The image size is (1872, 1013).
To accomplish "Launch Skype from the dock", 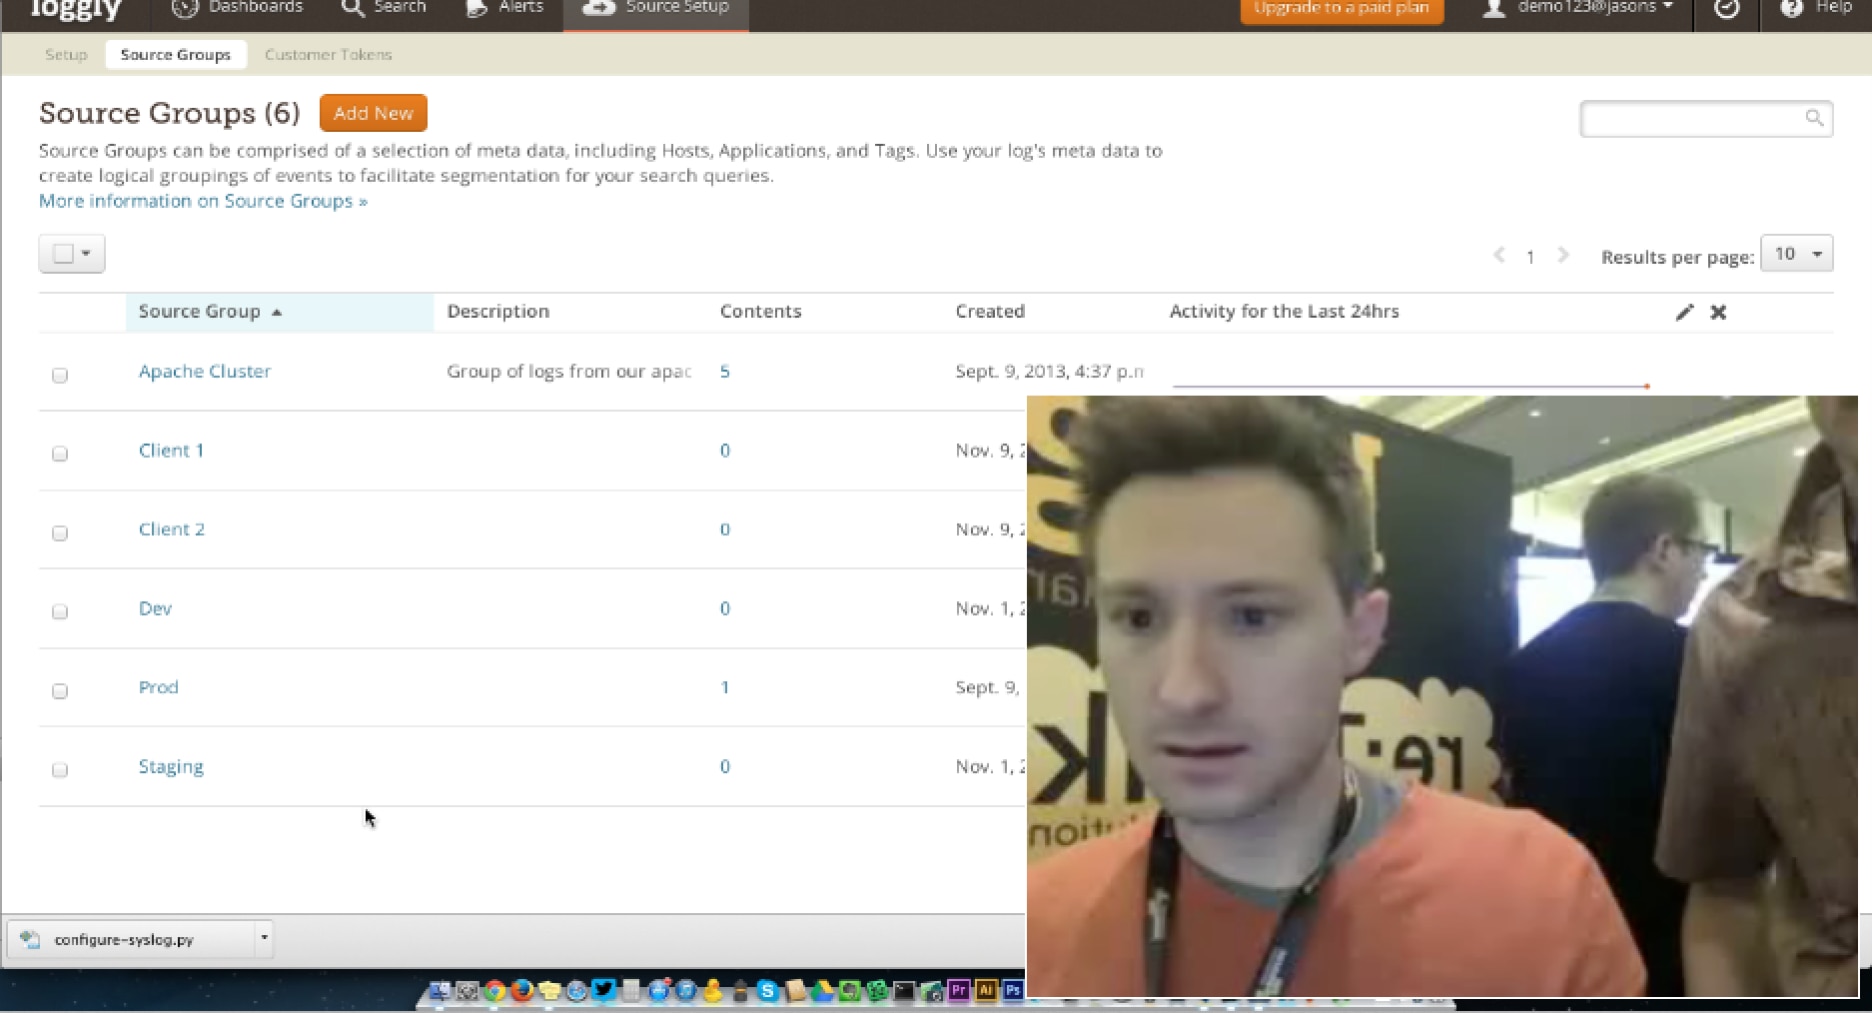I will point(767,991).
